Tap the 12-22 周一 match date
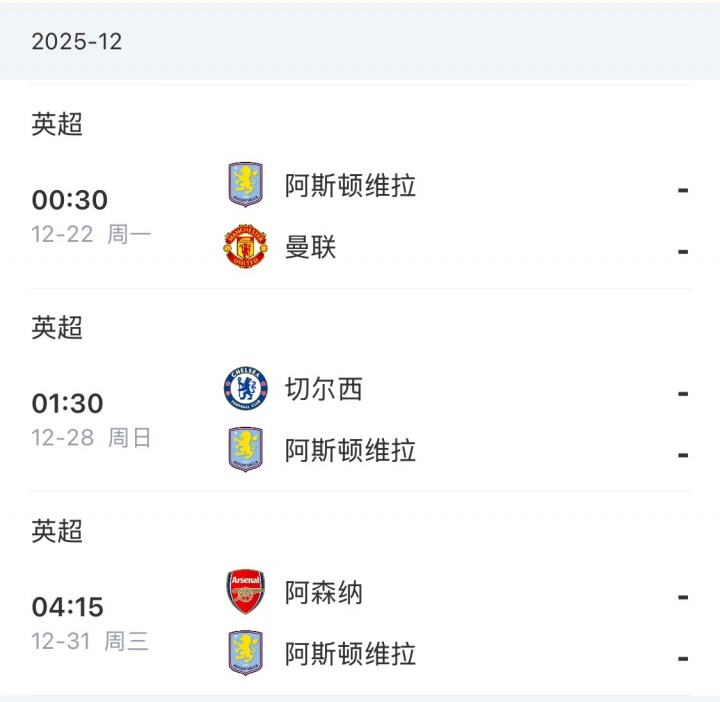Viewport: 720px width, 702px height. pyautogui.click(x=91, y=235)
